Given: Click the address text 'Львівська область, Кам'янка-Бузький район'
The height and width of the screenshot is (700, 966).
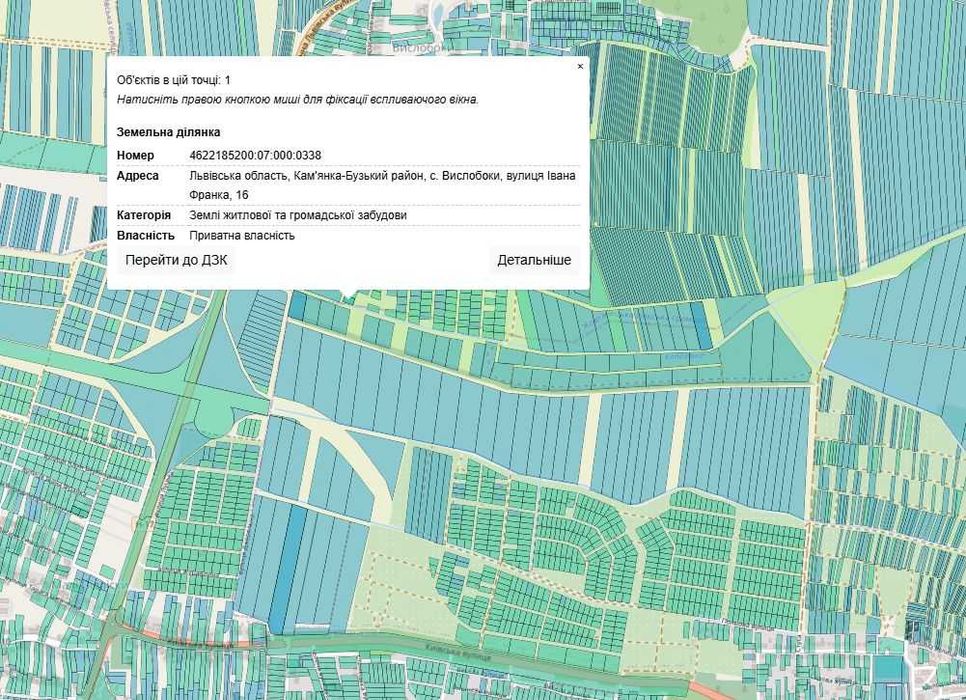Looking at the screenshot, I should pyautogui.click(x=307, y=176).
